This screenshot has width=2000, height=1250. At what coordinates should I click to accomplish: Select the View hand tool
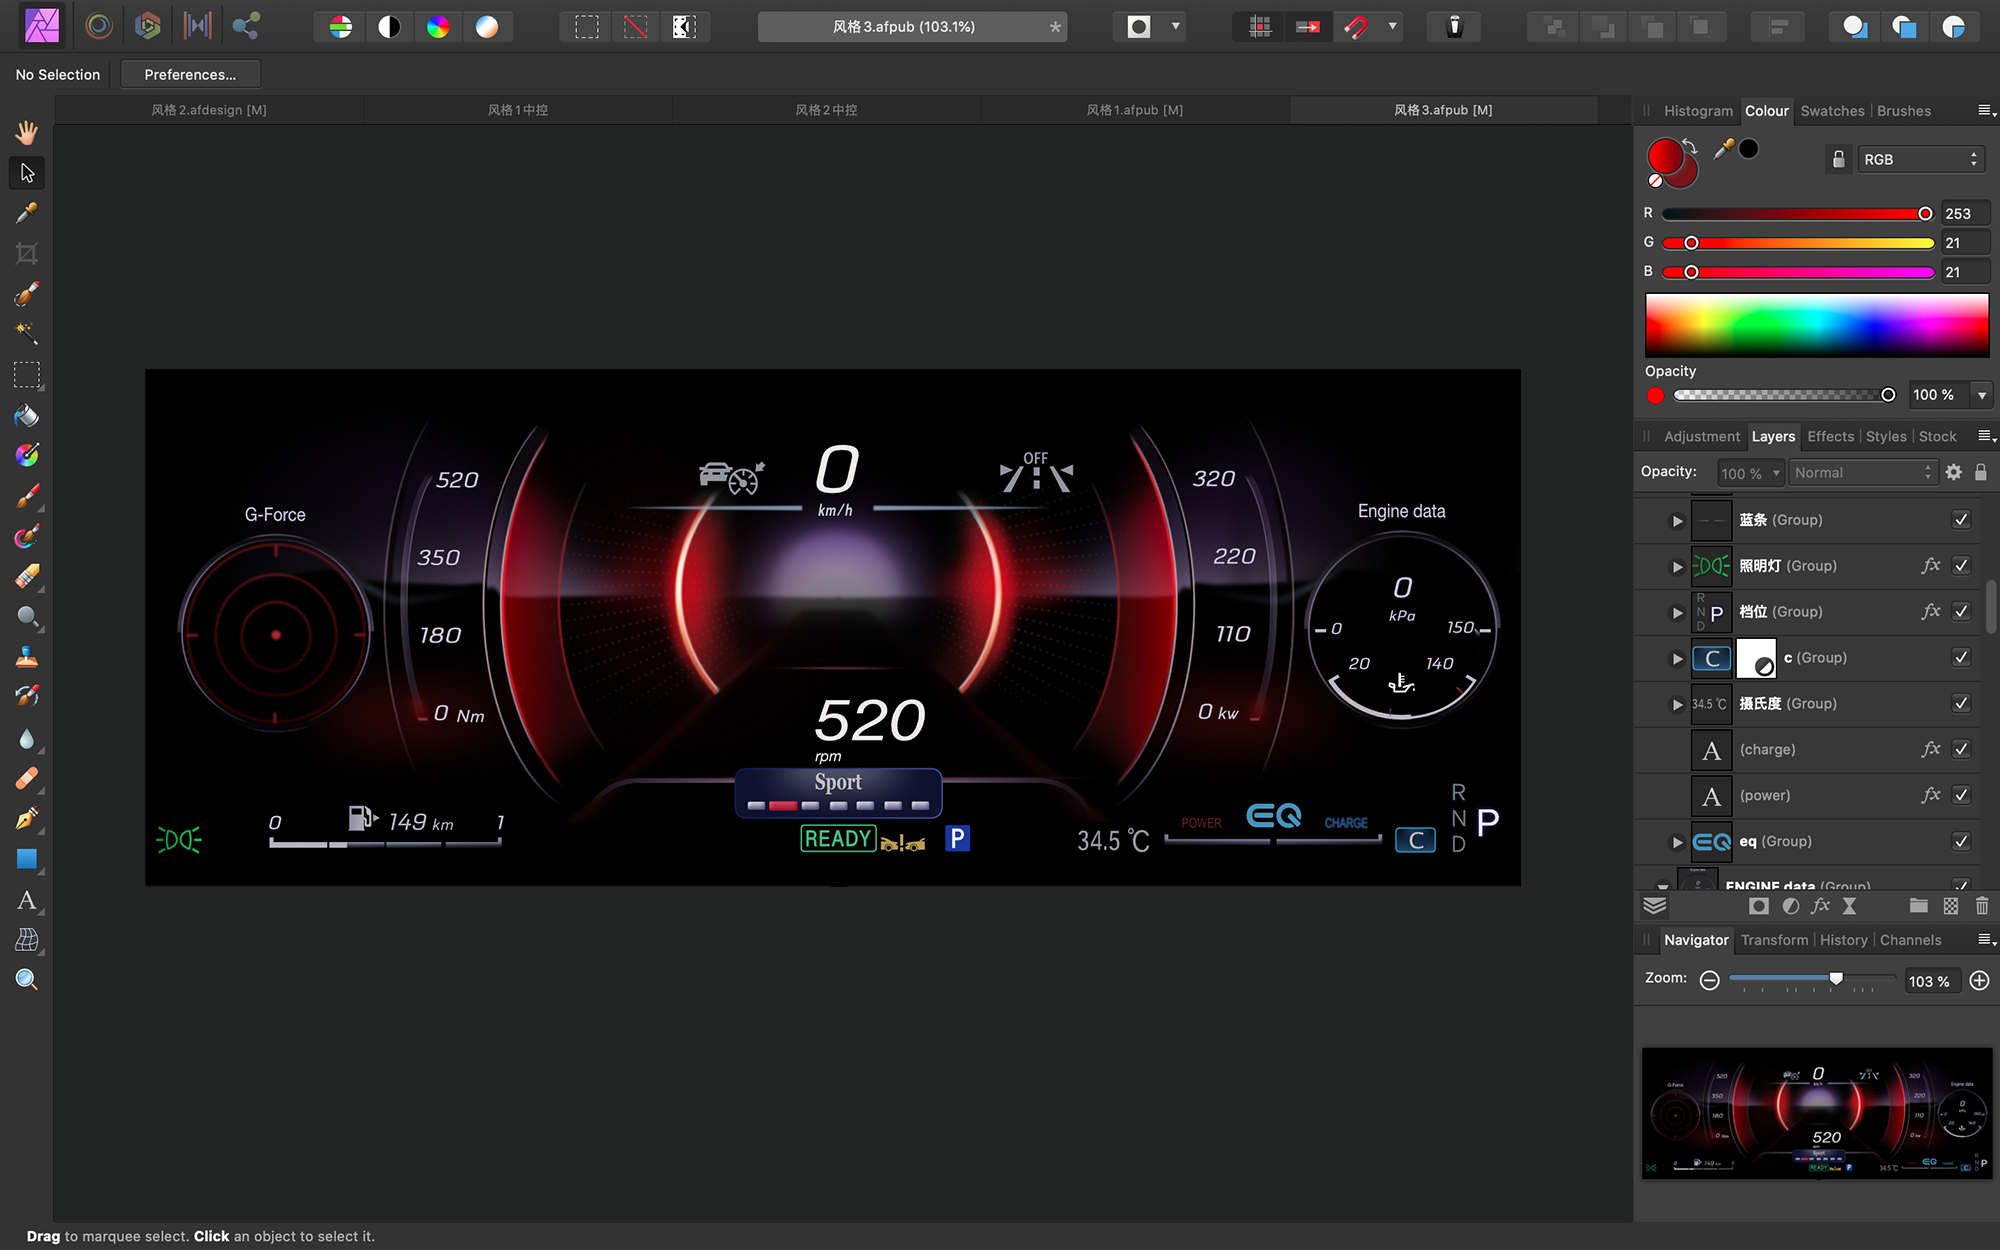click(x=27, y=133)
